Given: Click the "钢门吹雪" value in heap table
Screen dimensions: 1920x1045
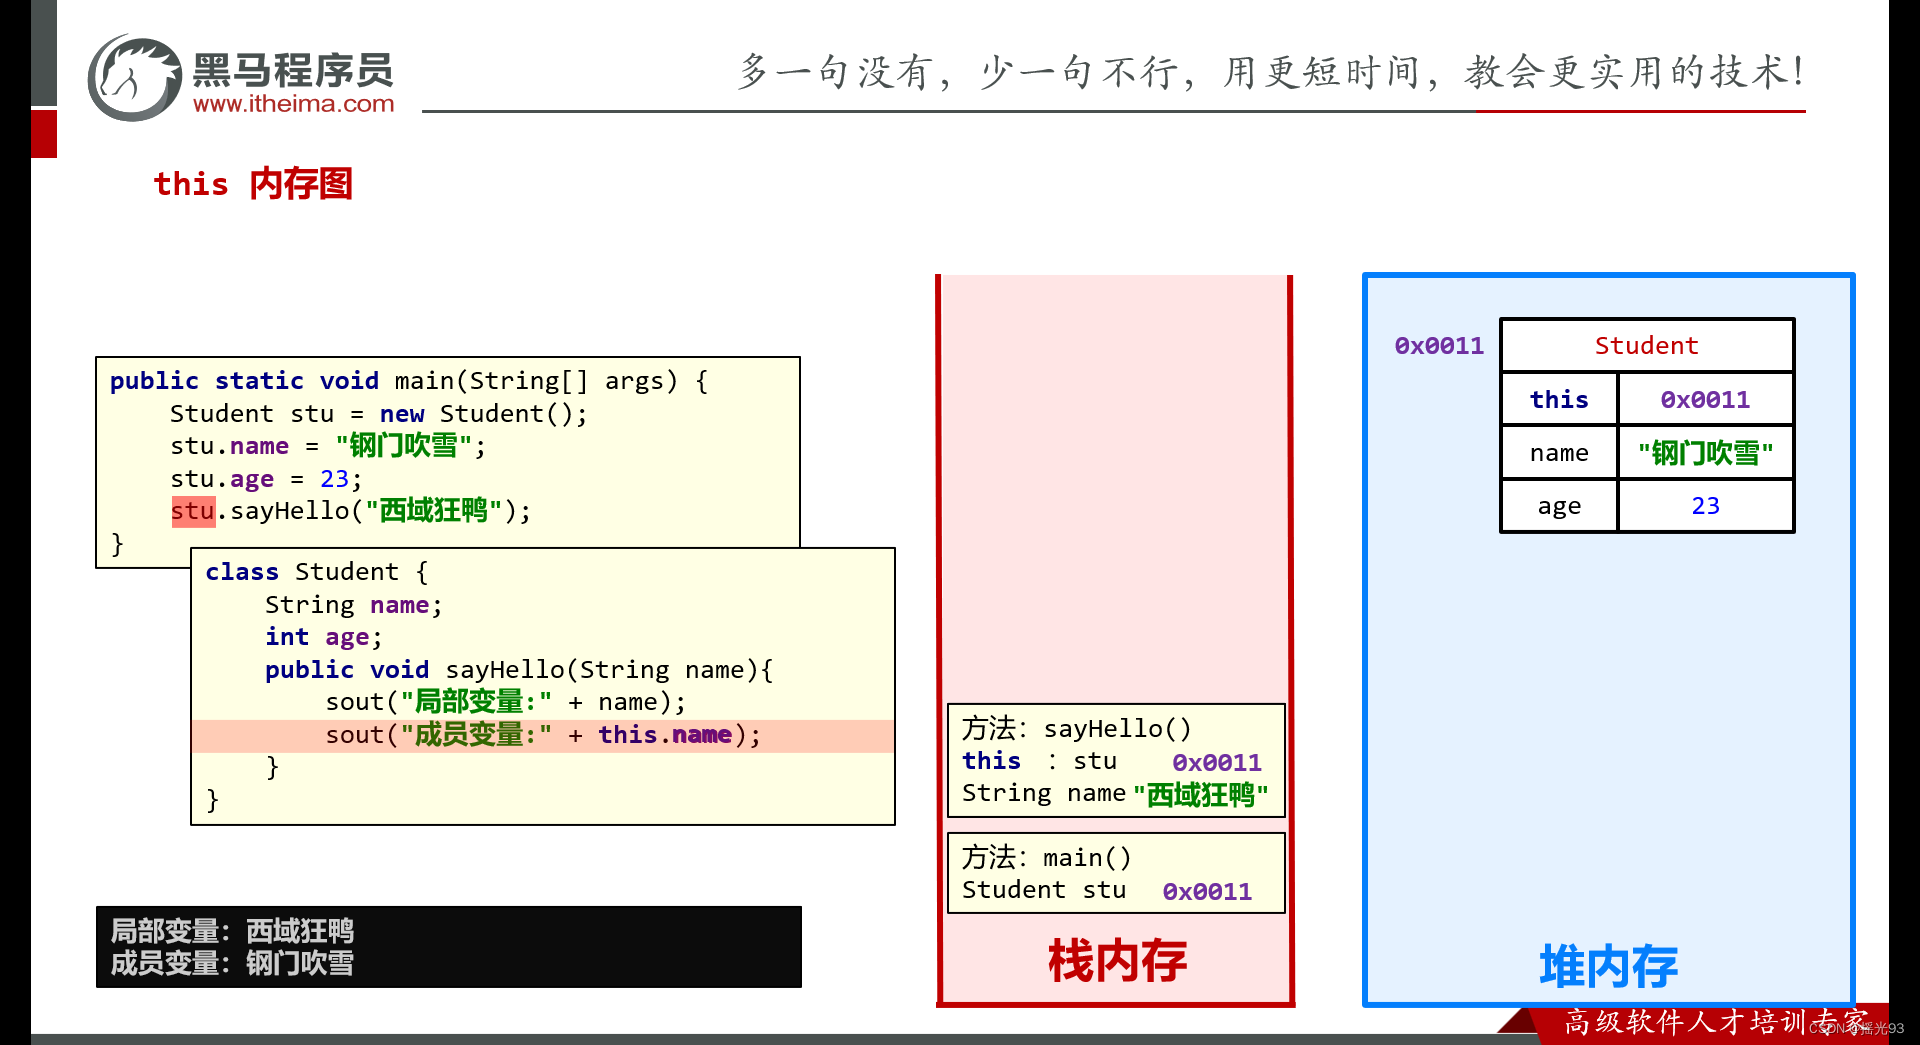Looking at the screenshot, I should click(x=1705, y=453).
